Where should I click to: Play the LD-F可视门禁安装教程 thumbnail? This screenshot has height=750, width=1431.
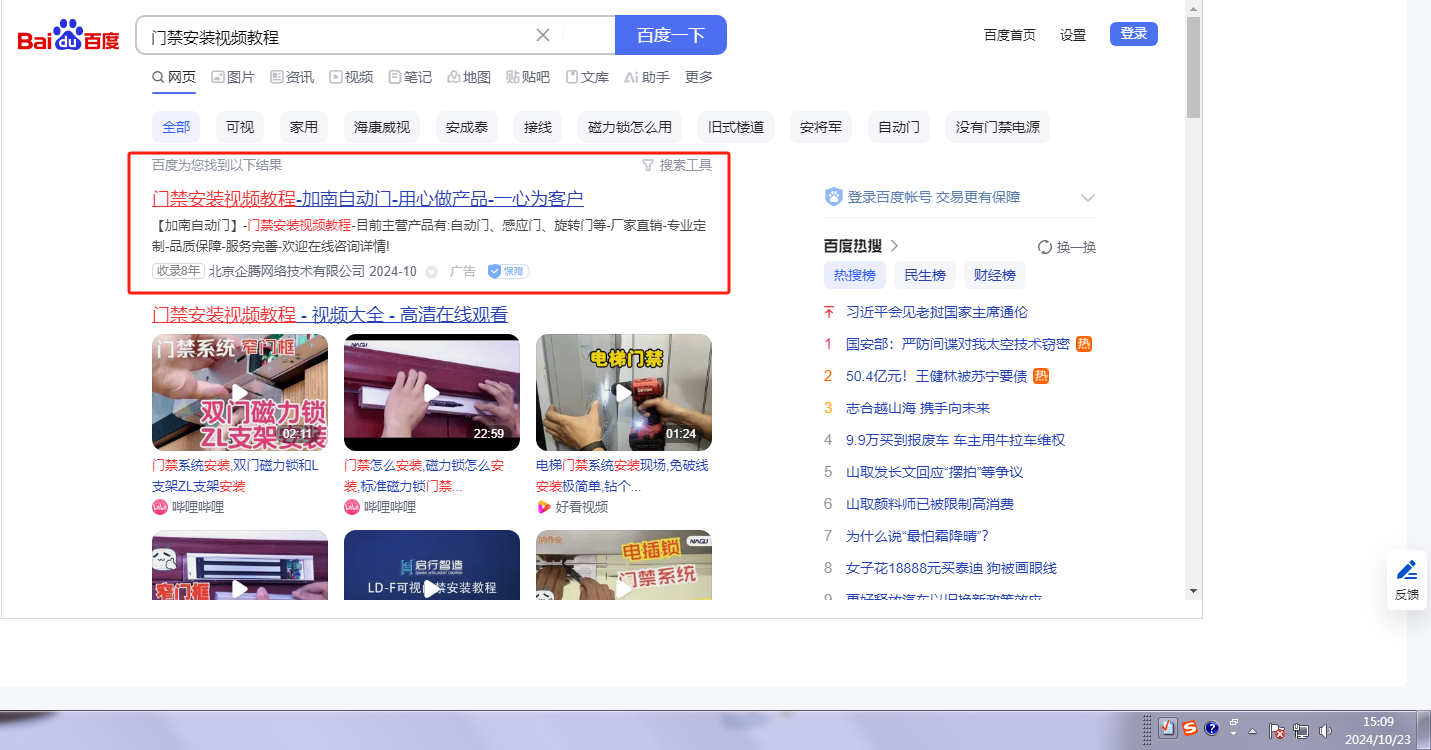coord(432,565)
